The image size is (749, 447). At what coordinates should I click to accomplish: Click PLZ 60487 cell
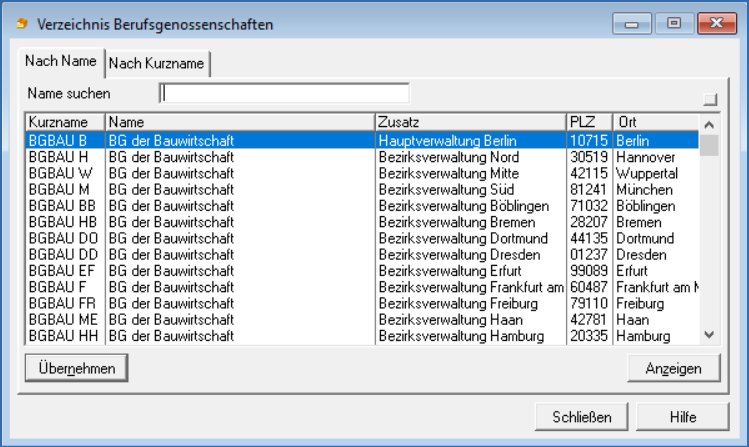coord(589,287)
